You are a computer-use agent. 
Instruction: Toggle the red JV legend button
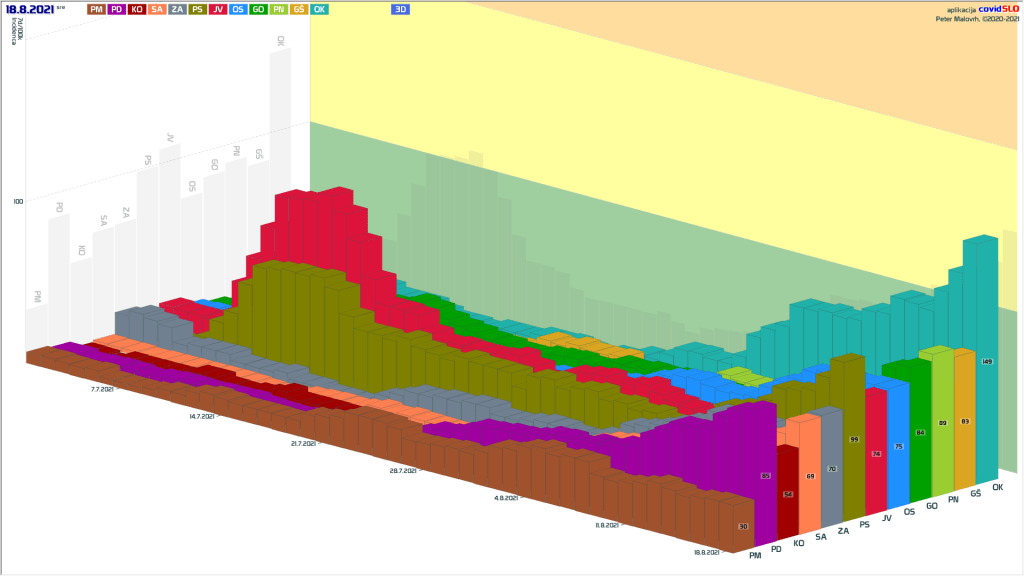point(218,9)
